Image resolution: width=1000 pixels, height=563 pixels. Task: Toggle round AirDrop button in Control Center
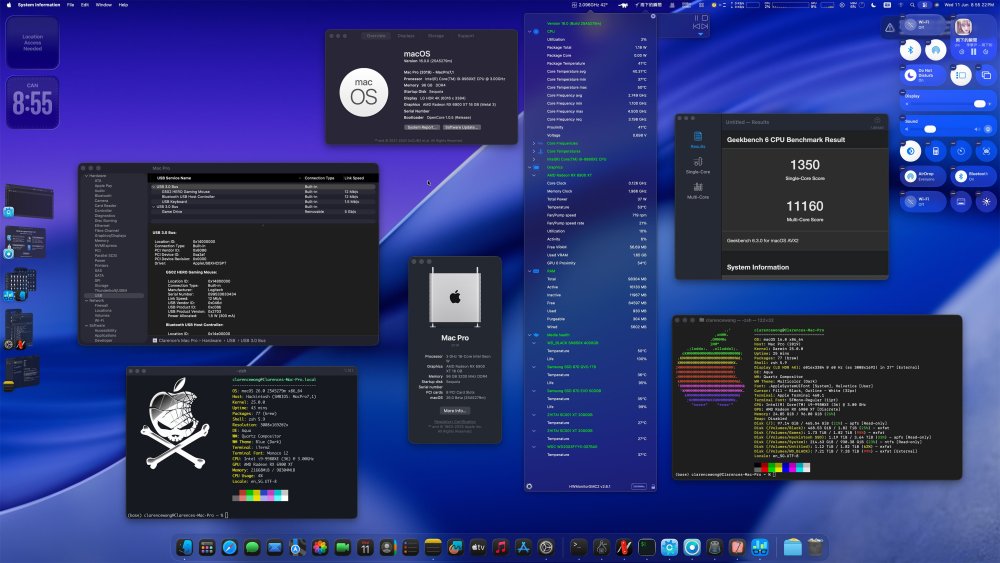(936, 50)
